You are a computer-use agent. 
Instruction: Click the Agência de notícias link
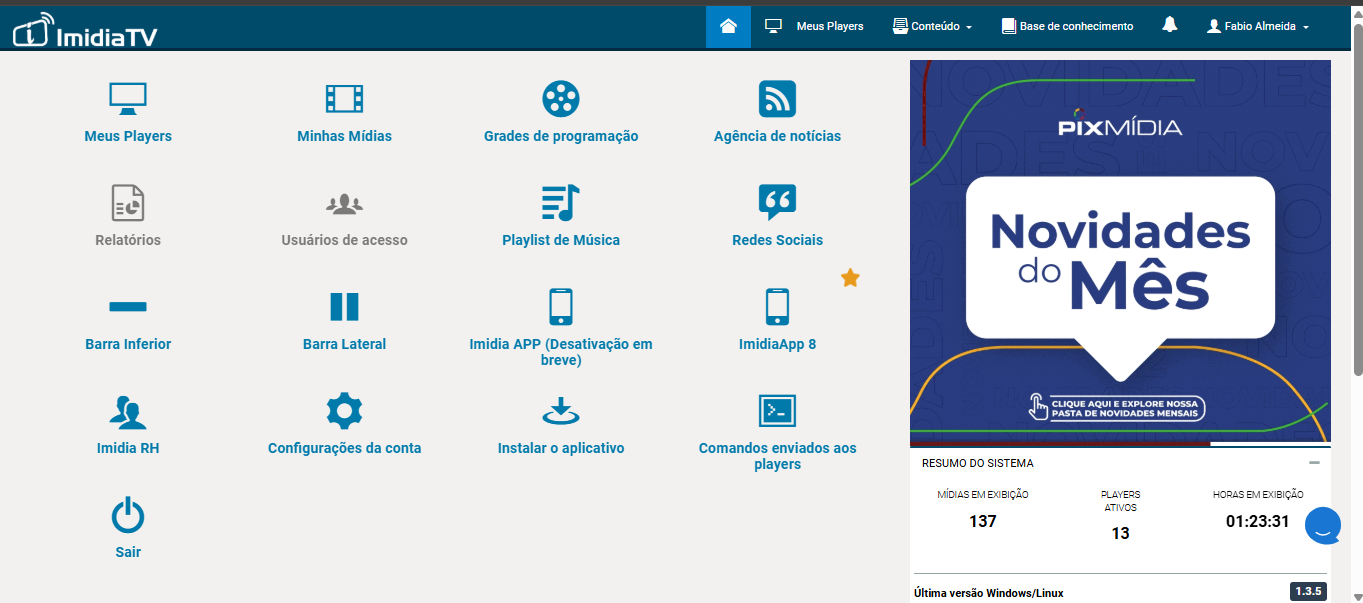[777, 136]
